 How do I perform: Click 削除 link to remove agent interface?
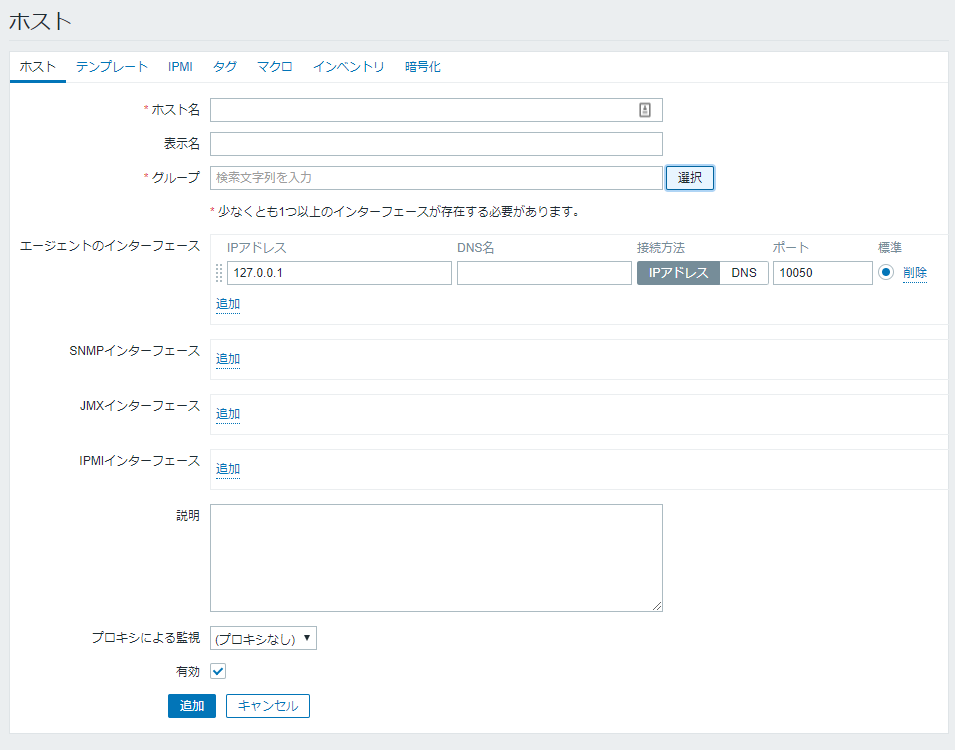tap(914, 273)
